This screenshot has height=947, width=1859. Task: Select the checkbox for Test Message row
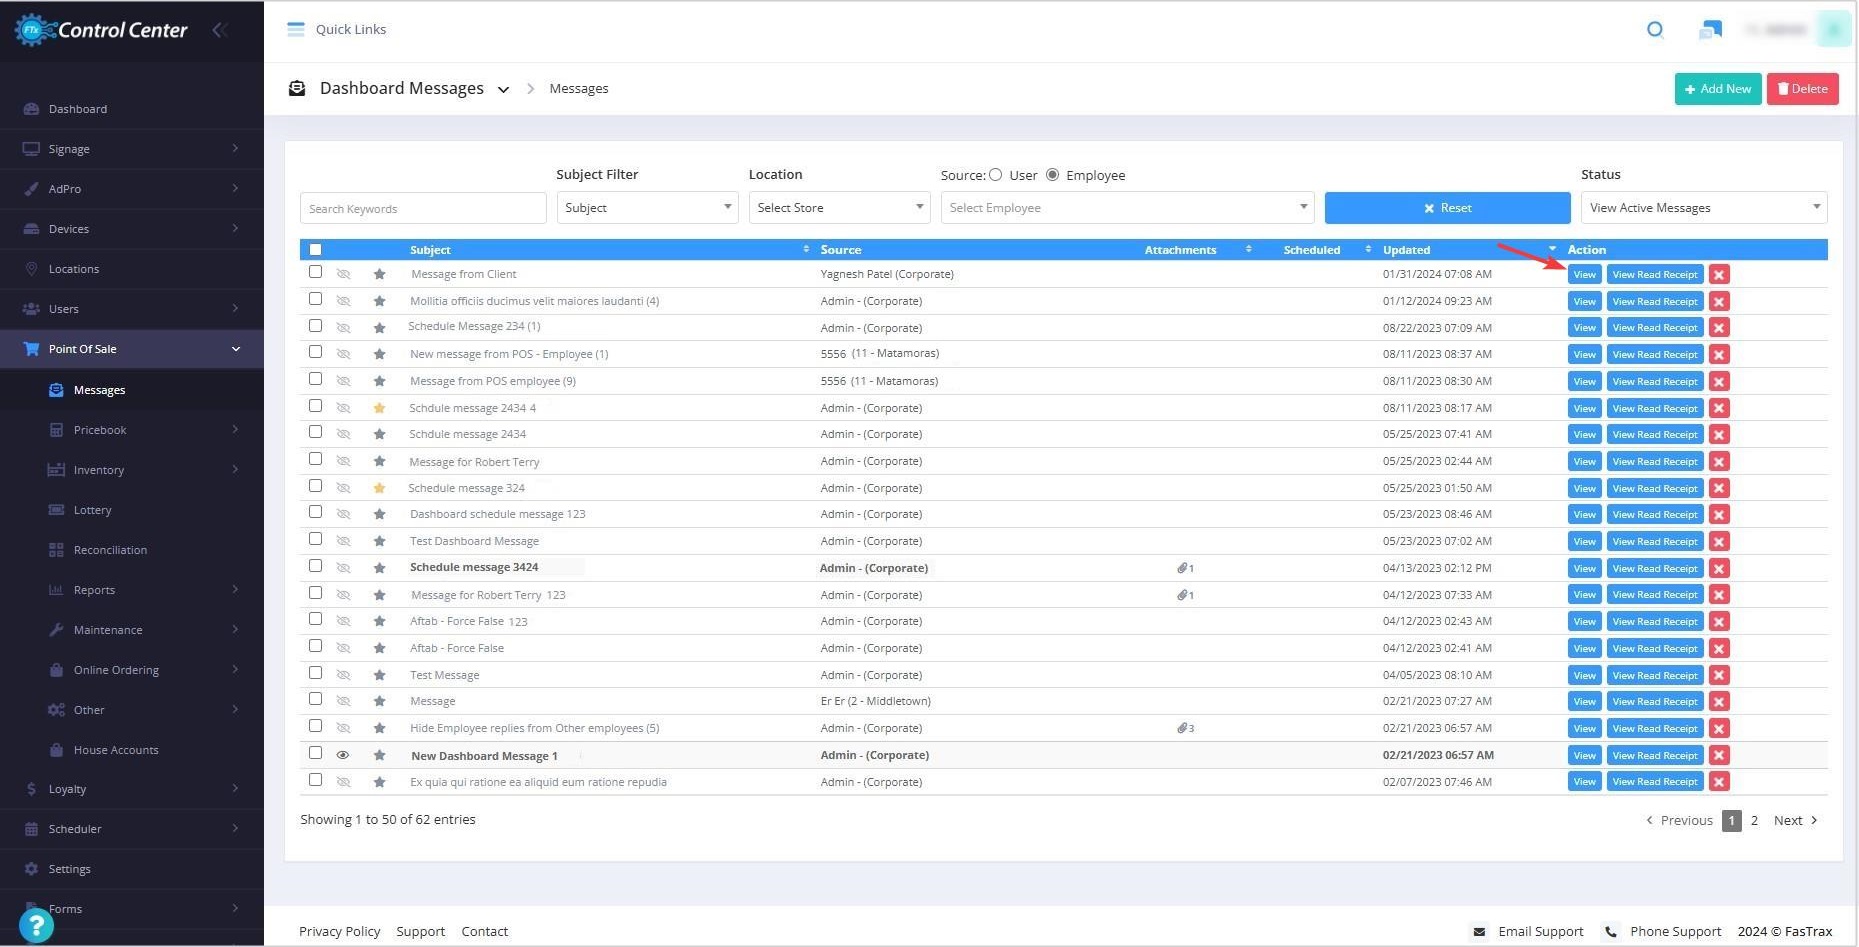tap(316, 673)
